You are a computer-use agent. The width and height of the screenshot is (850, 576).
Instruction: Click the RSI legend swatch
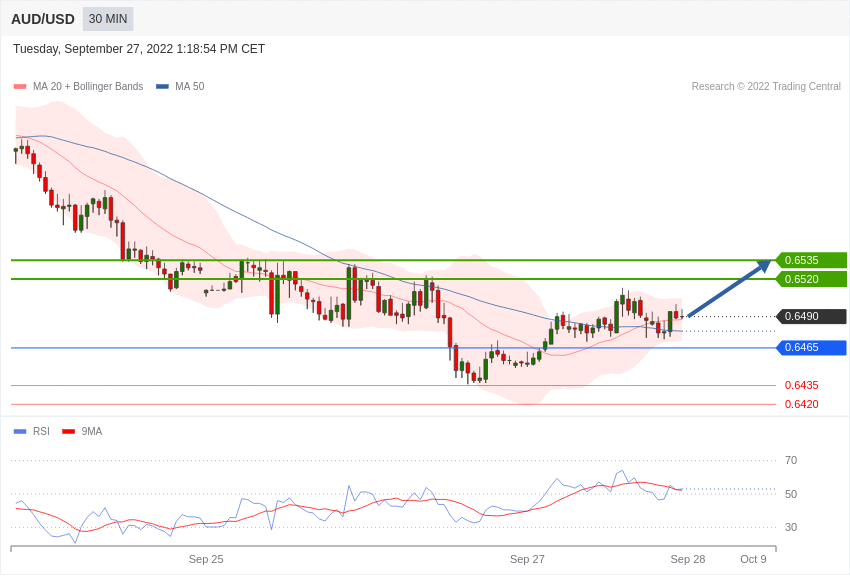[20, 432]
